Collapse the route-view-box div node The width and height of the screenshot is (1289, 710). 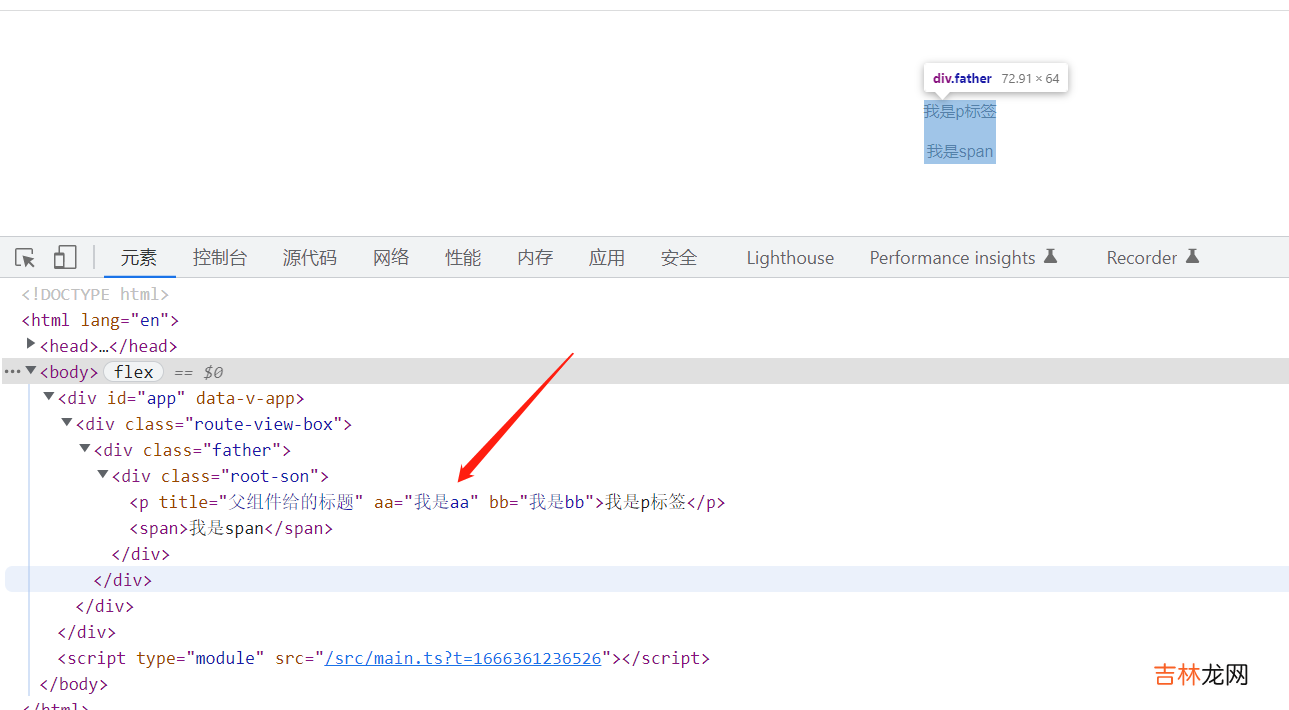click(x=67, y=423)
